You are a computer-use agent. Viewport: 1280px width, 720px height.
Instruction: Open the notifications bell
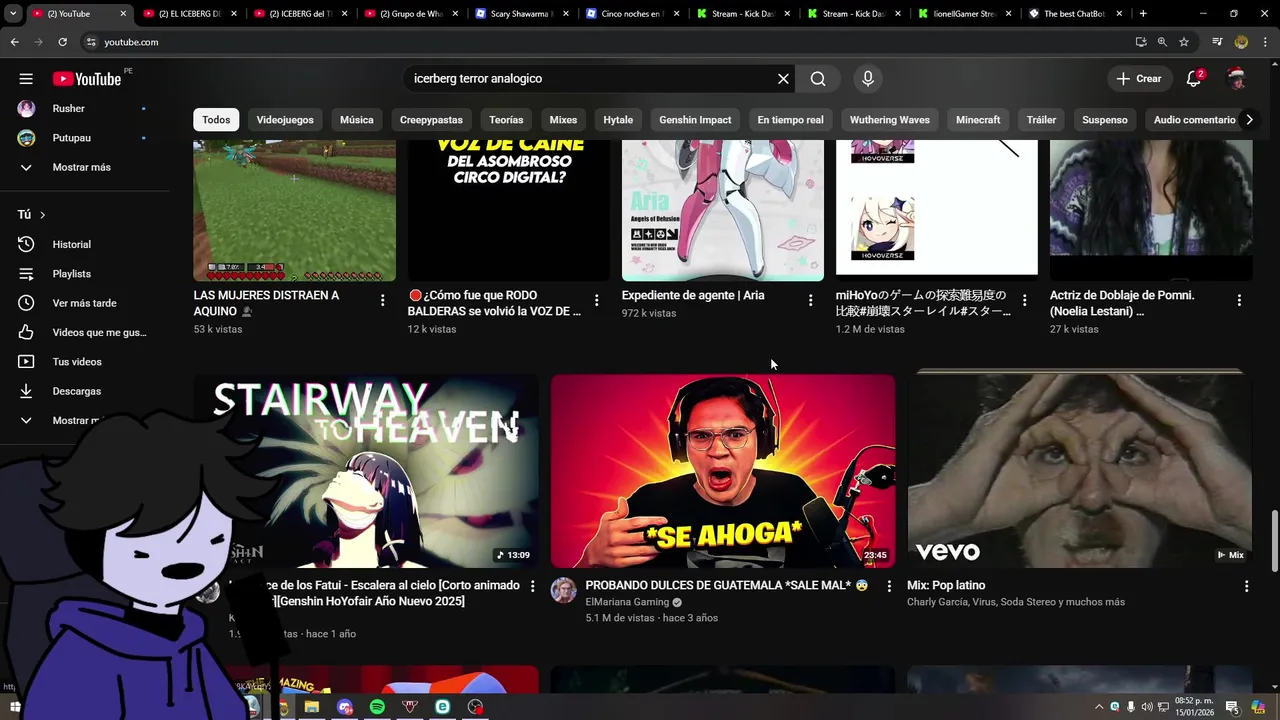click(x=1194, y=79)
